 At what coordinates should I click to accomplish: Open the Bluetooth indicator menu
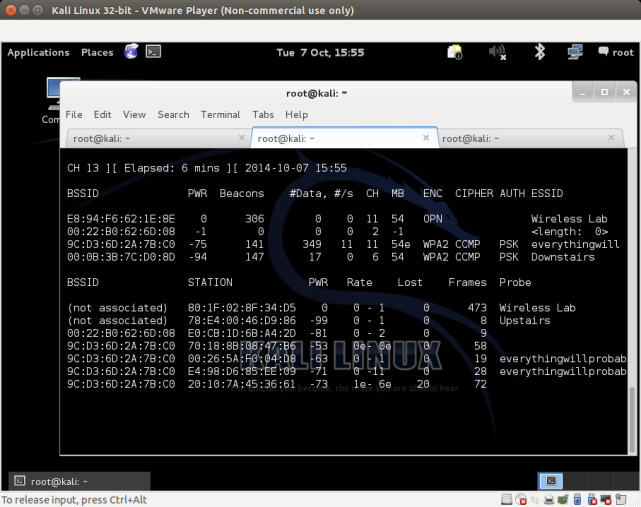point(540,52)
